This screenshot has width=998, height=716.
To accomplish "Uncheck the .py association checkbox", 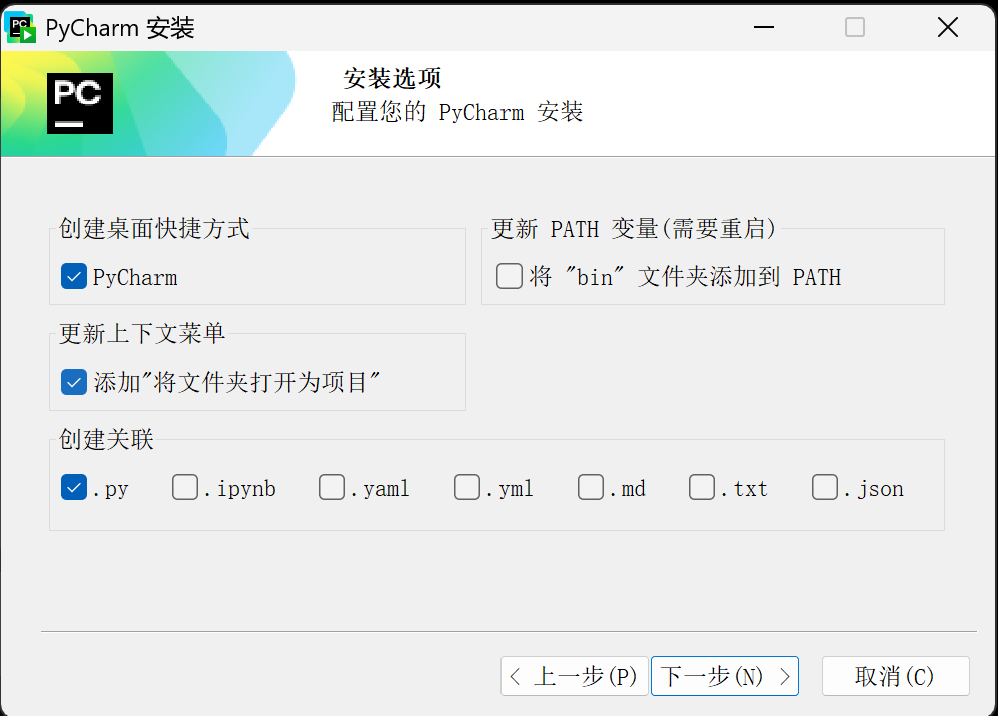I will (74, 488).
